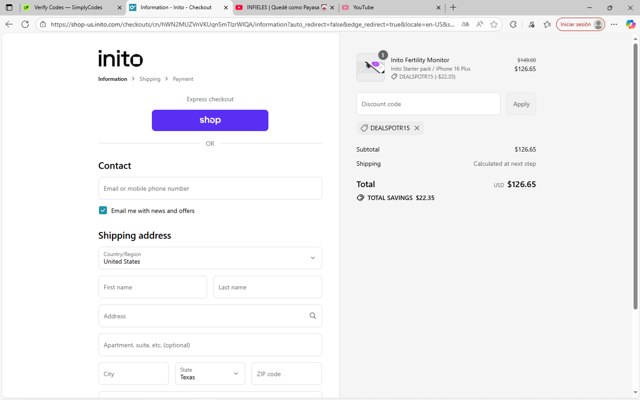Reload the checkout page
The image size is (640, 400).
coord(25,24)
